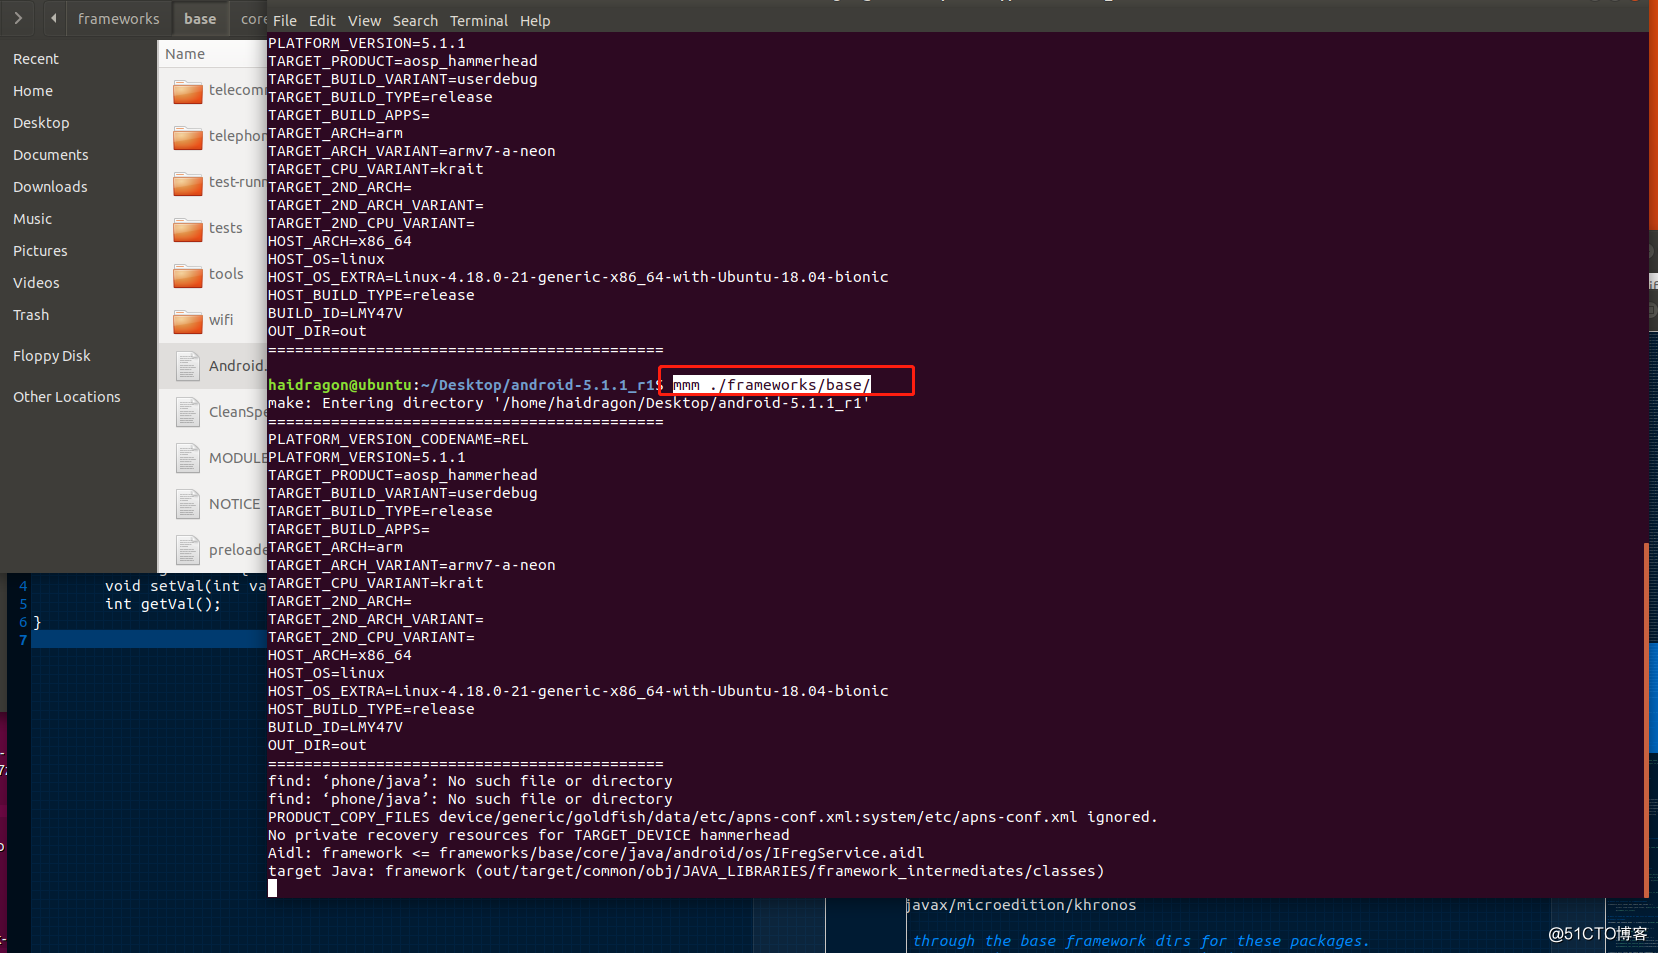
Task: Click the mmm ./frameworks/base/ command text
Action: 771,385
